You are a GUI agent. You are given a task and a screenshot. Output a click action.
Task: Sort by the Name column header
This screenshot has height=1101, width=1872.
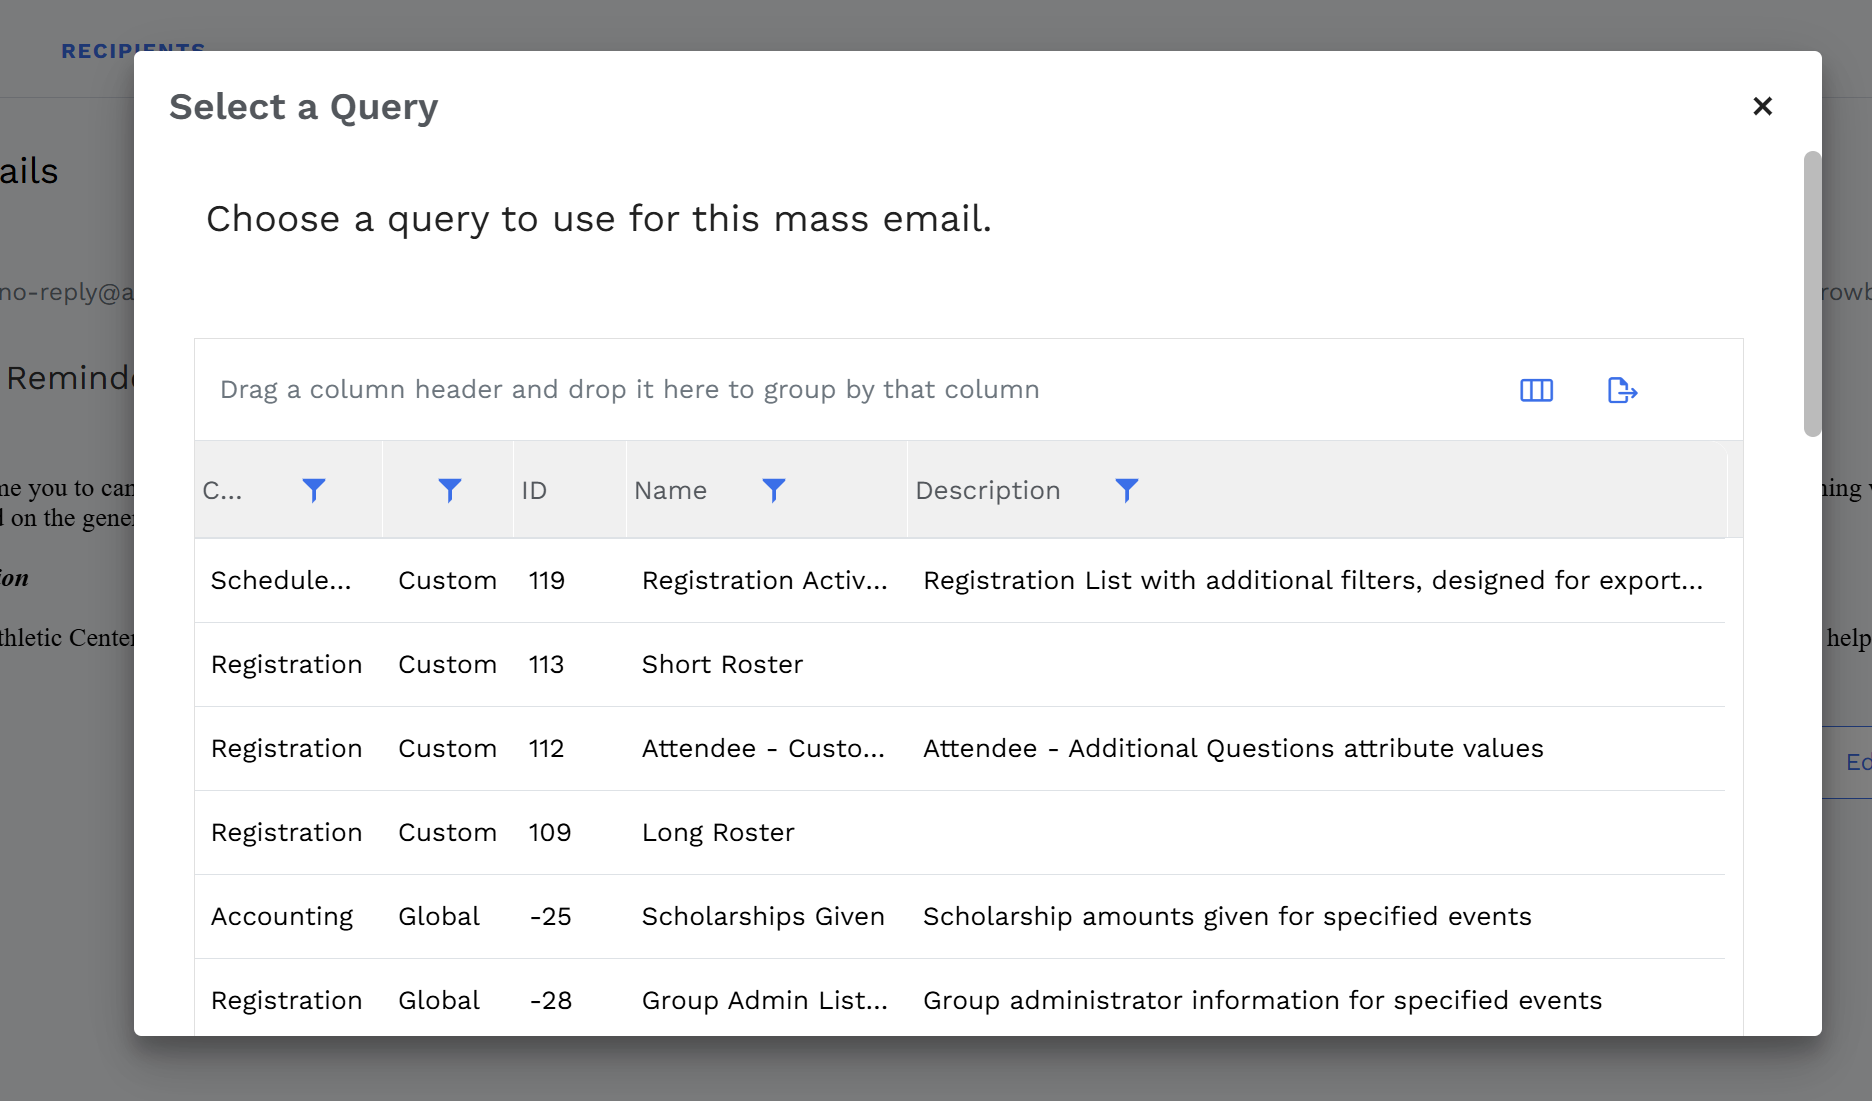[x=670, y=490]
